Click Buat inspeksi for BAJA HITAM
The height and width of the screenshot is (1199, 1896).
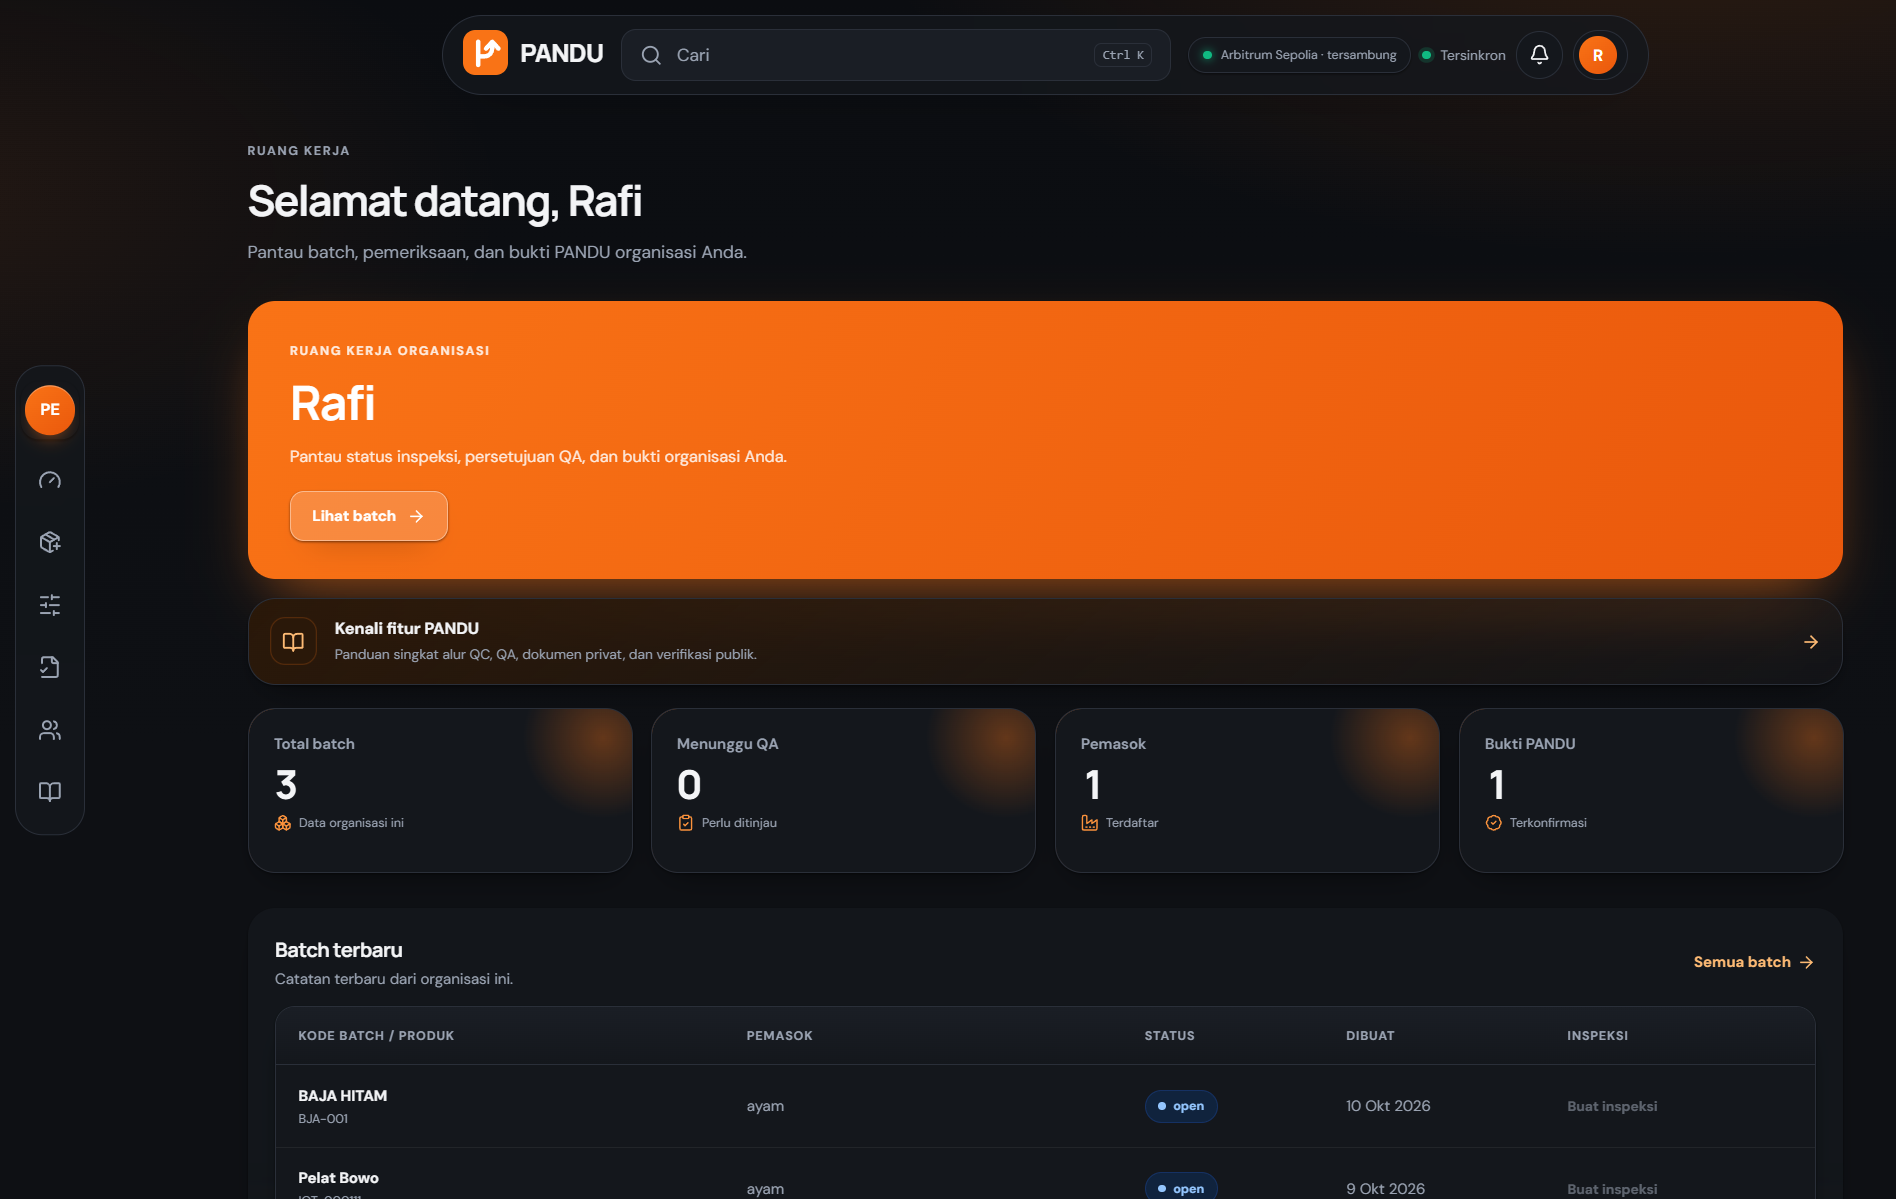pyautogui.click(x=1612, y=1106)
